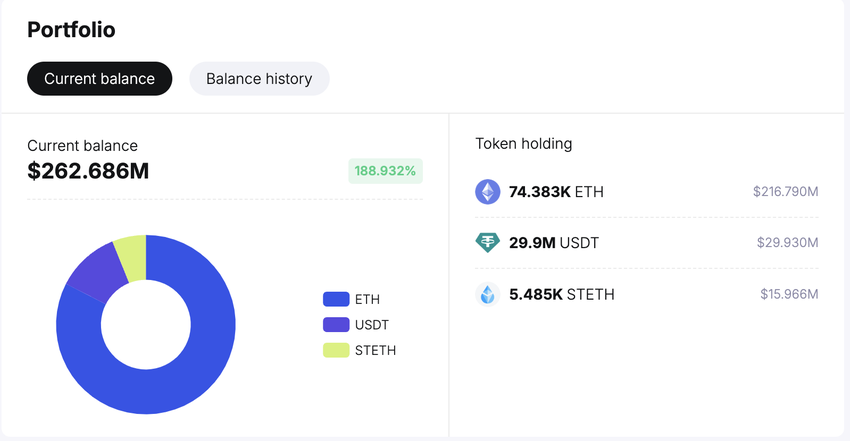Click the 5.485K STETH holding amount
Image resolution: width=850 pixels, height=441 pixels.
tap(561, 294)
